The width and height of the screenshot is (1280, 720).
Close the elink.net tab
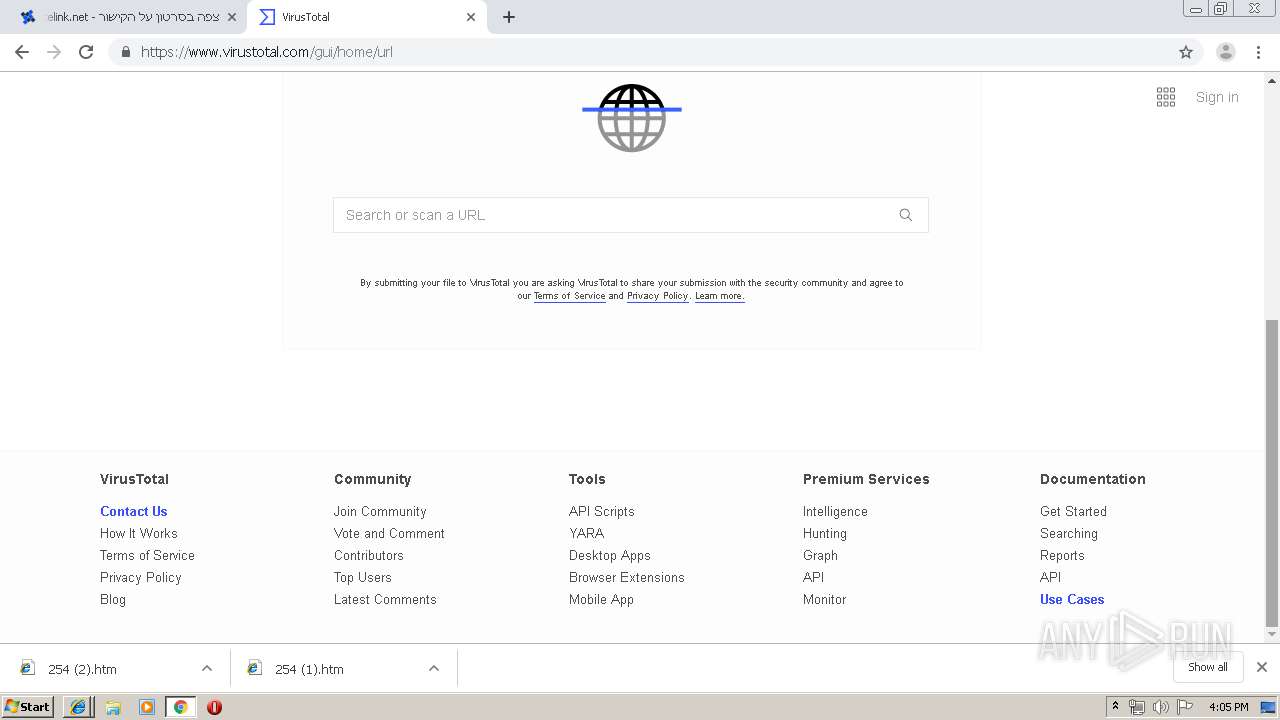tap(232, 17)
